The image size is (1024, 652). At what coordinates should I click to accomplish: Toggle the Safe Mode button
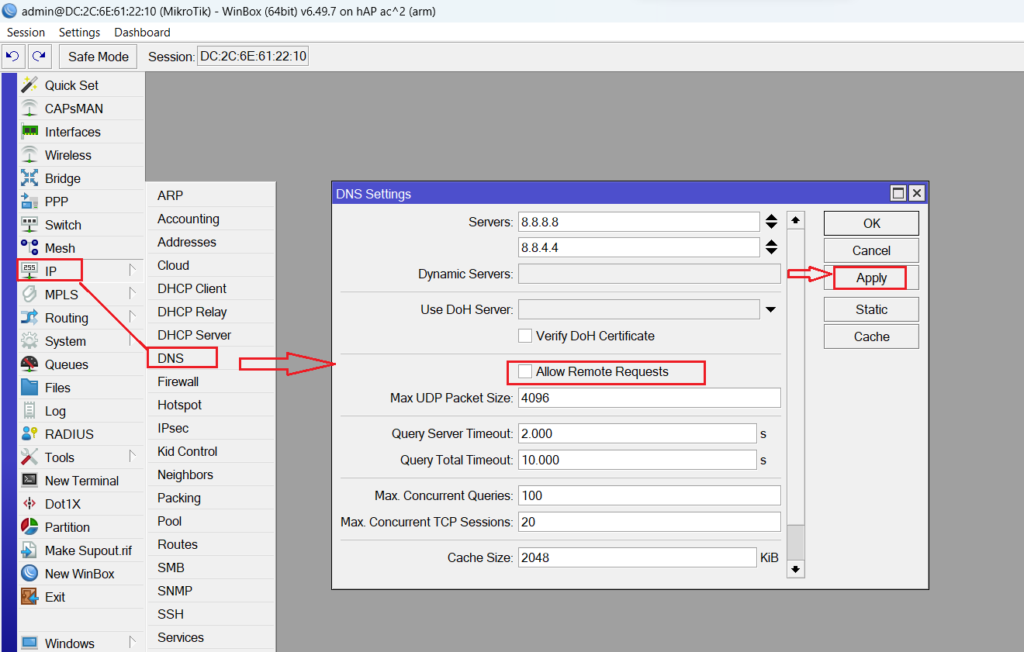coord(98,57)
